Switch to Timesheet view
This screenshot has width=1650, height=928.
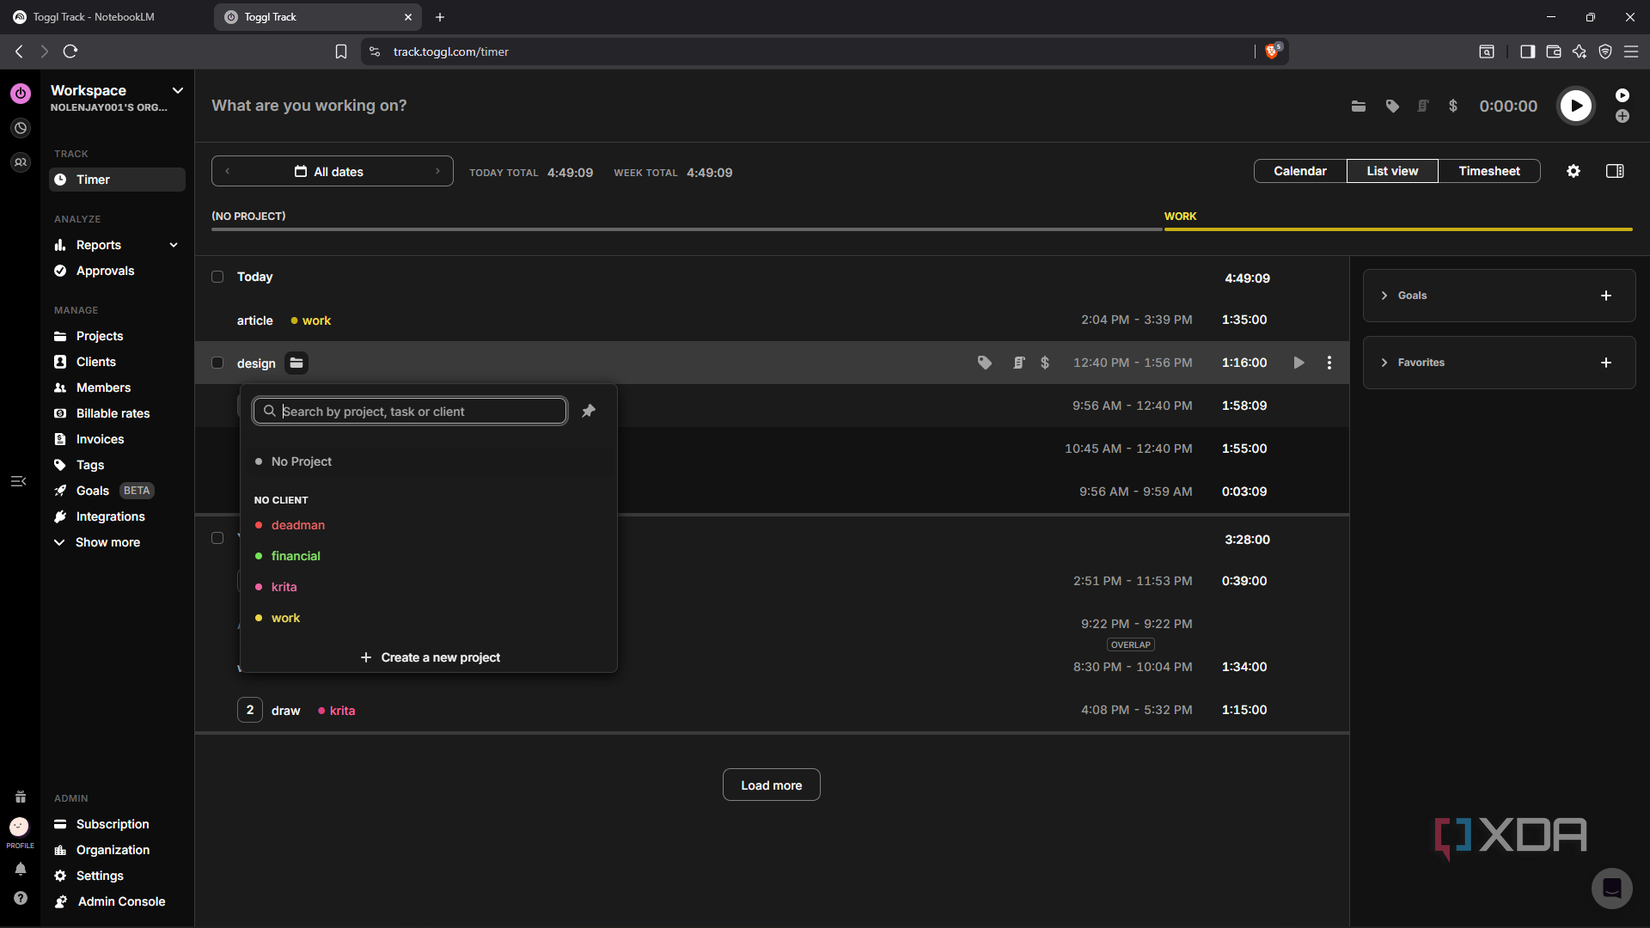(x=1489, y=171)
